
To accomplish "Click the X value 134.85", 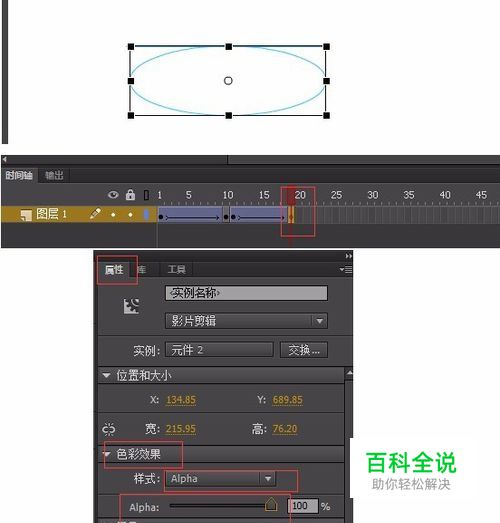I will tap(181, 400).
